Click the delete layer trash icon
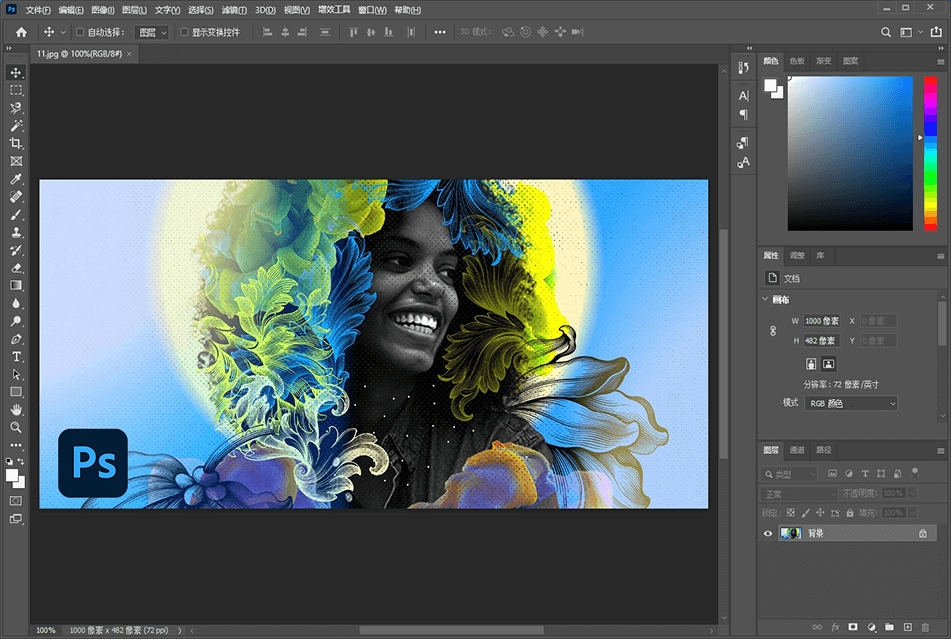951x639 pixels. [926, 627]
